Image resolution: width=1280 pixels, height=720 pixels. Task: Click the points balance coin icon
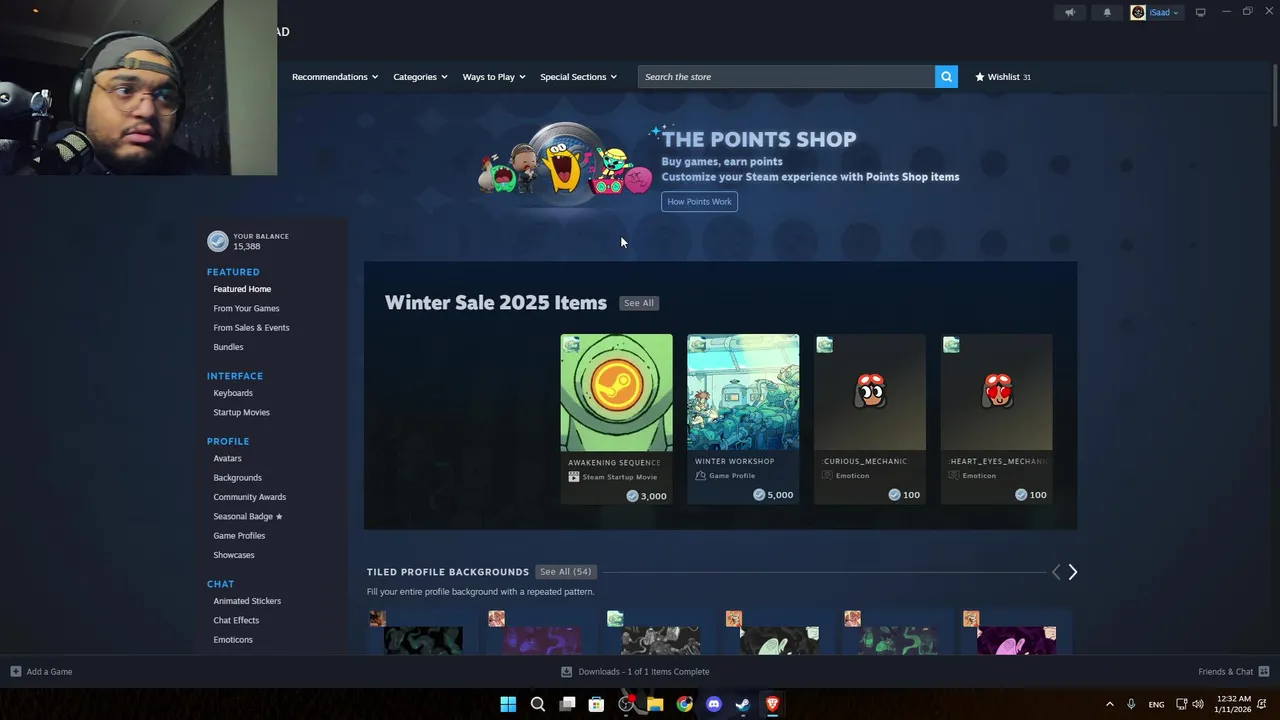click(x=217, y=241)
